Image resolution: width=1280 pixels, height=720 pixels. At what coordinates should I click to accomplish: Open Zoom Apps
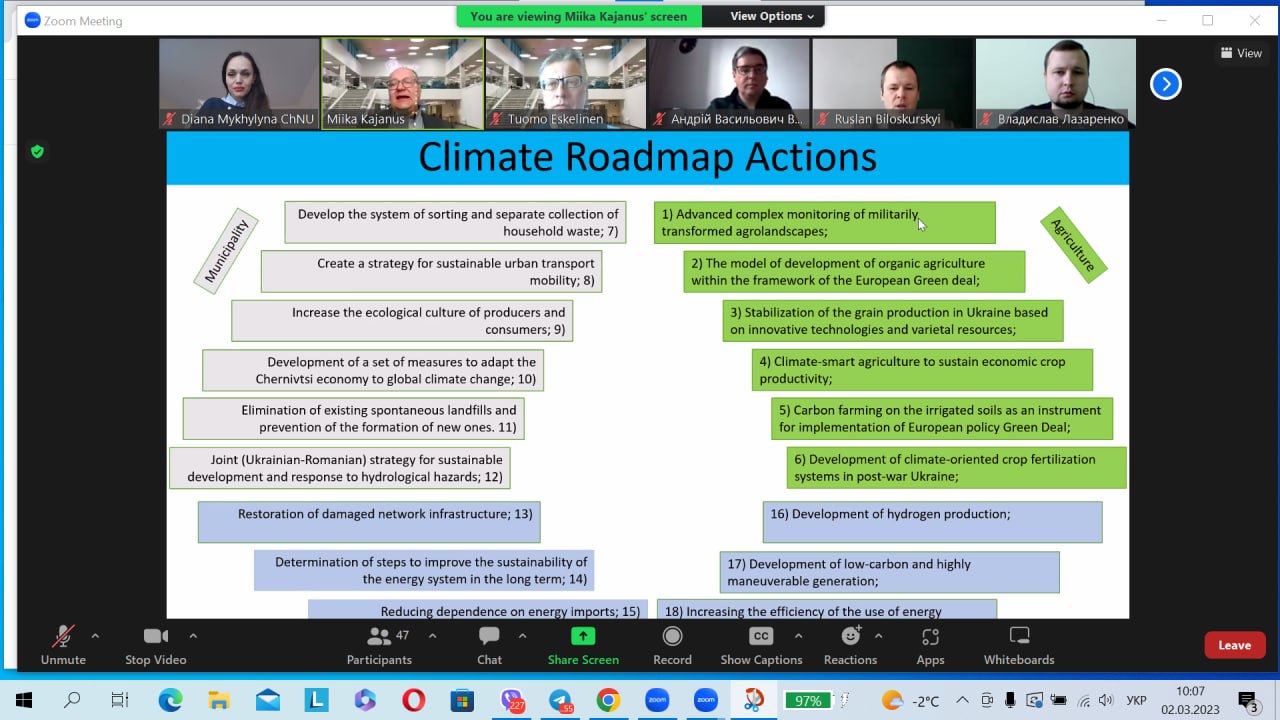(930, 645)
